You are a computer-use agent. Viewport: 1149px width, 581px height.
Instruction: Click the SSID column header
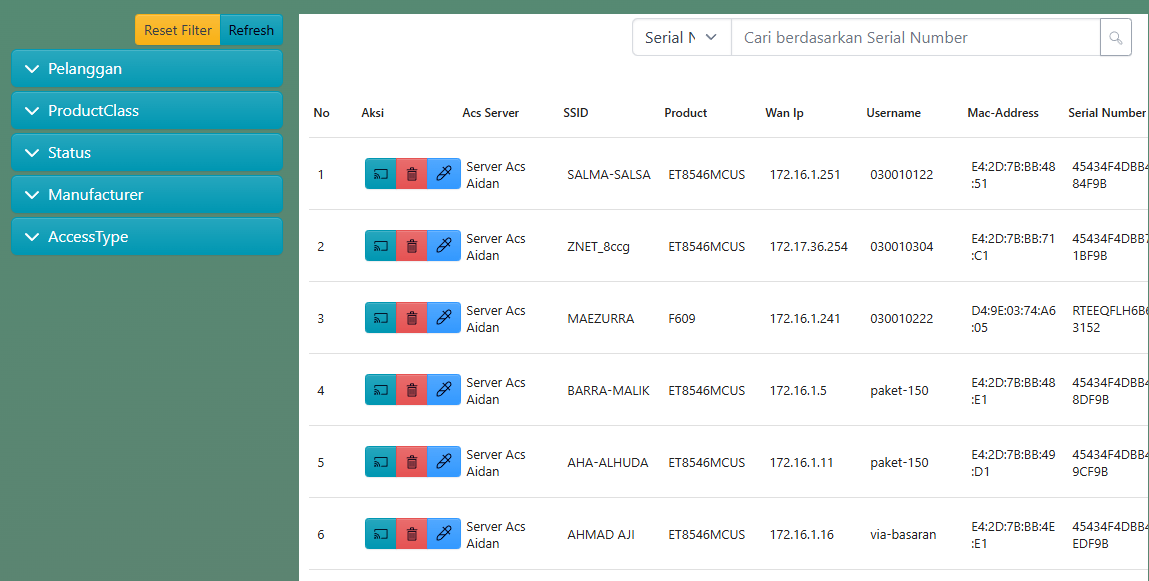(x=576, y=113)
